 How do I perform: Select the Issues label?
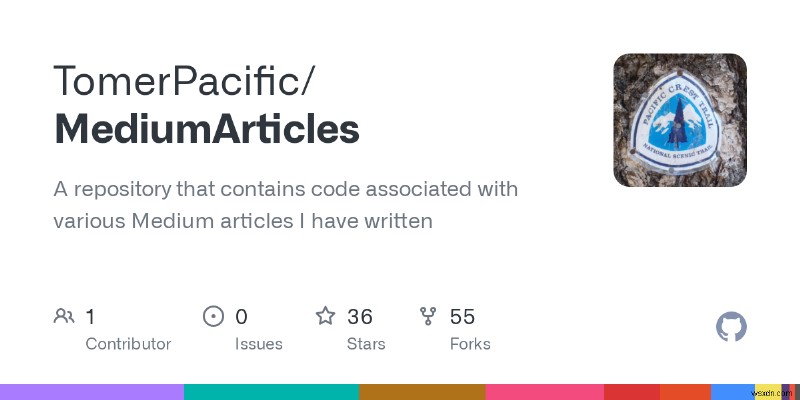256,344
